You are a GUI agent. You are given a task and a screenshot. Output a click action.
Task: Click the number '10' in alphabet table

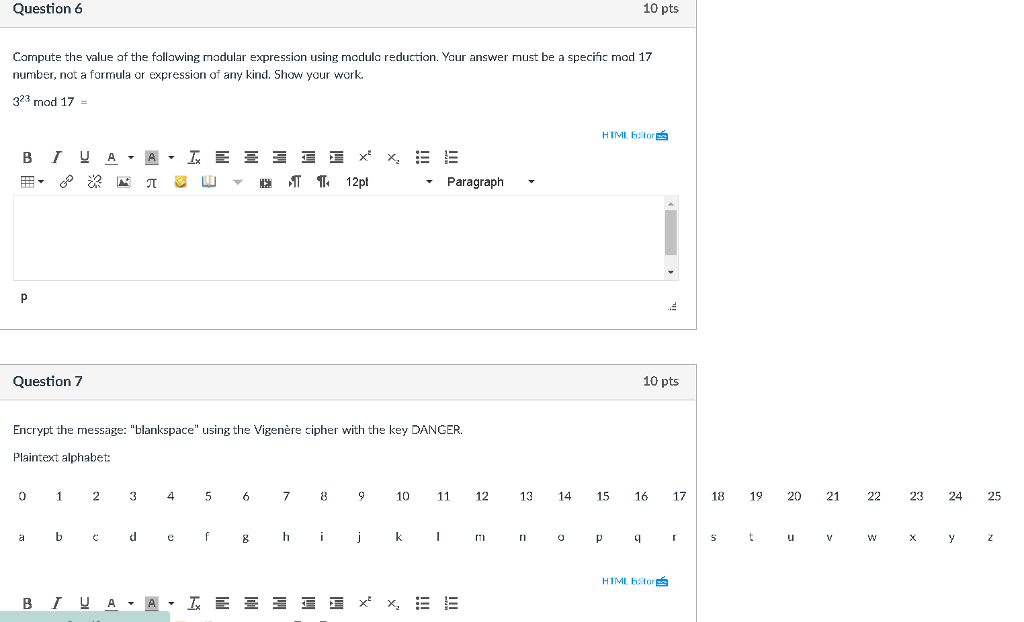(402, 497)
